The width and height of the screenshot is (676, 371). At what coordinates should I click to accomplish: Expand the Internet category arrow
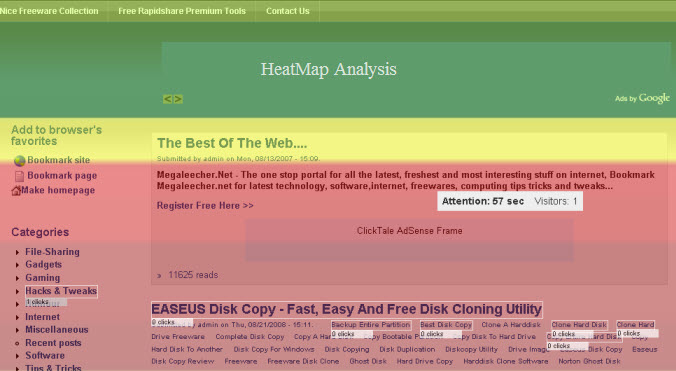[x=17, y=318]
